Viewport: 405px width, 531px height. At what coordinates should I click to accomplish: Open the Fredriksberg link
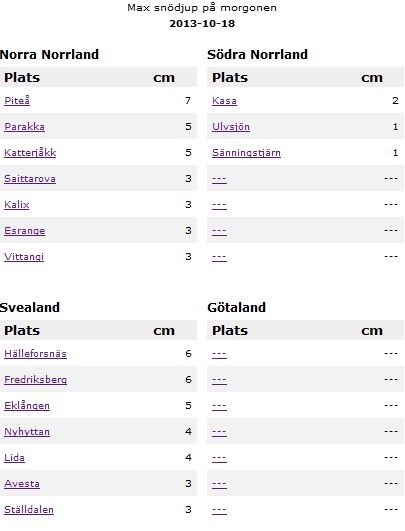35,380
